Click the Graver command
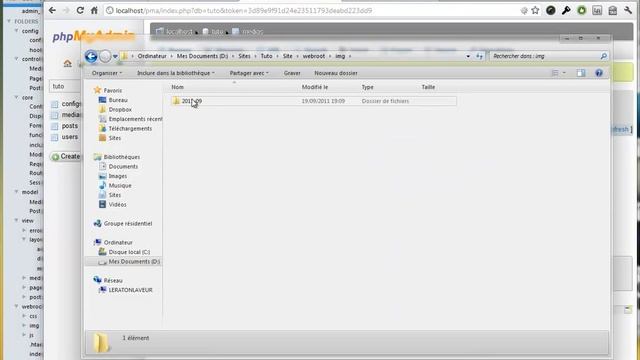The height and width of the screenshot is (360, 640). (292, 73)
